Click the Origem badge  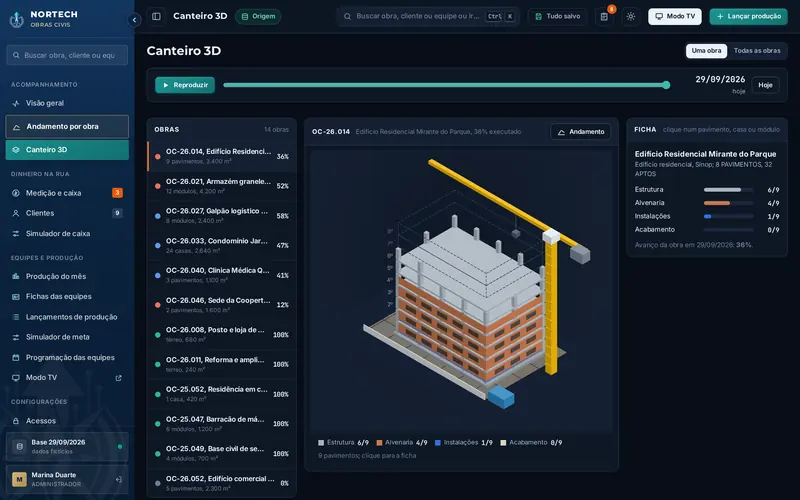(258, 16)
